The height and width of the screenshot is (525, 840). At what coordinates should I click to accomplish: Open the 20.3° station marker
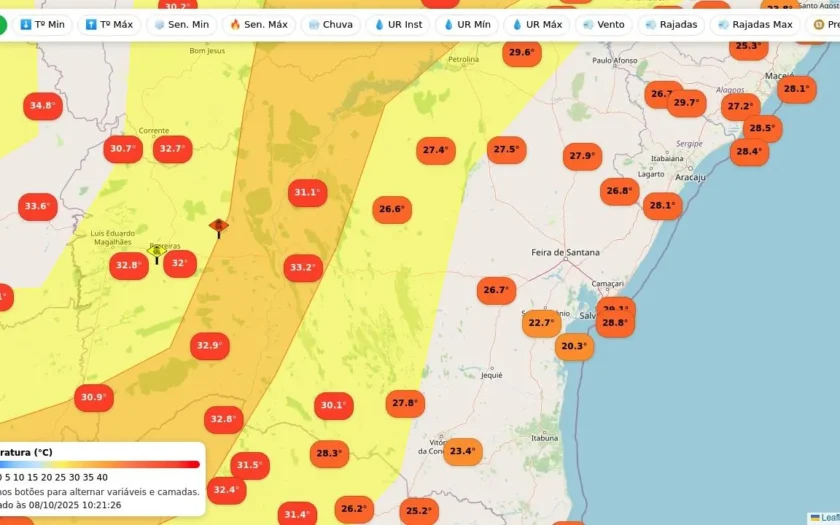click(574, 347)
